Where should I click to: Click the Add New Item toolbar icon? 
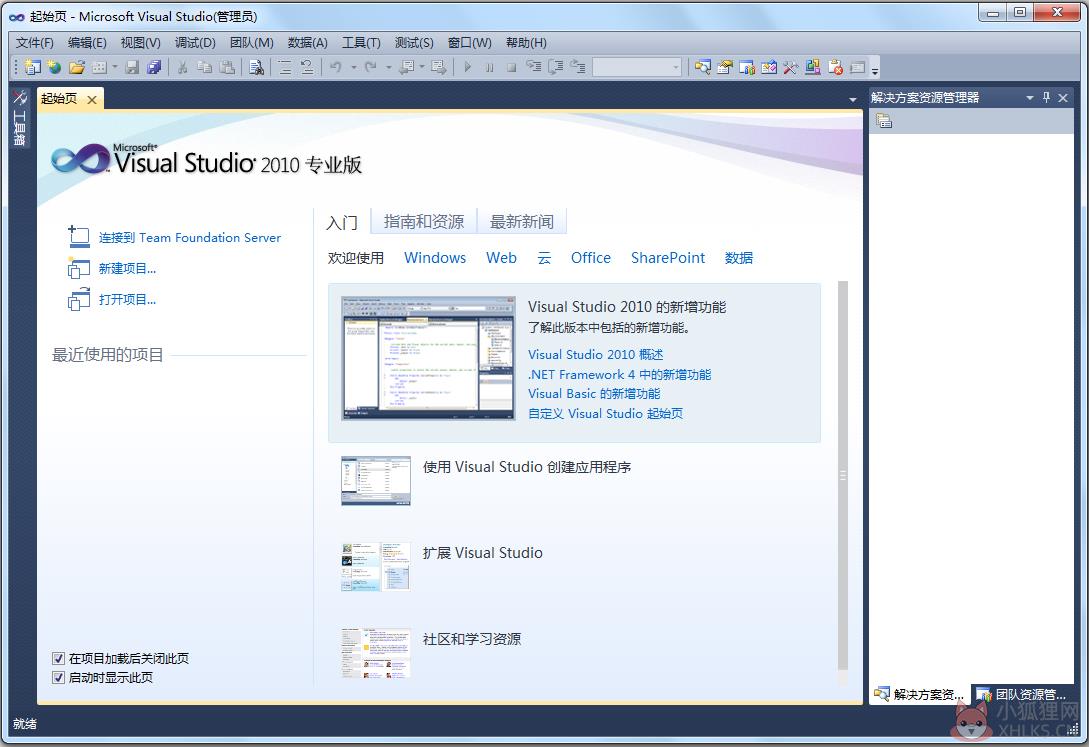pyautogui.click(x=99, y=67)
